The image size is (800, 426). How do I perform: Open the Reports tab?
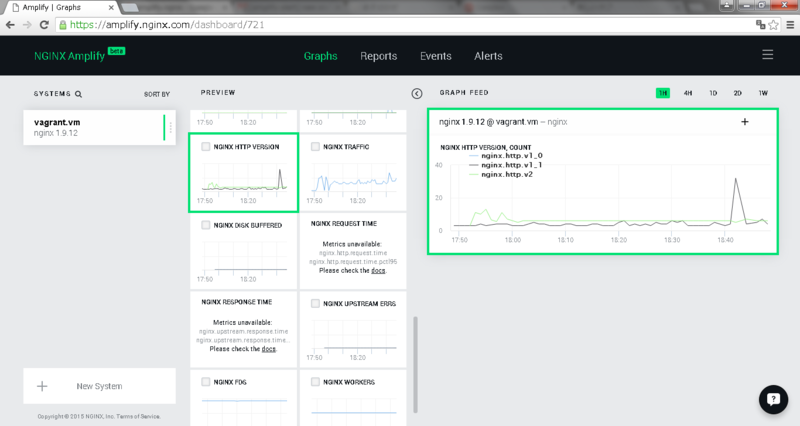(379, 56)
